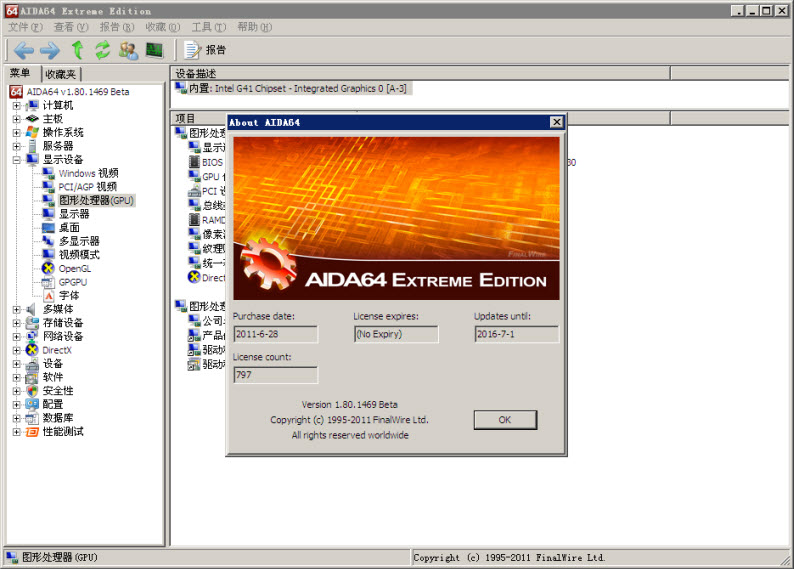Click the License expires field
Image resolution: width=794 pixels, height=569 pixels.
tap(396, 334)
